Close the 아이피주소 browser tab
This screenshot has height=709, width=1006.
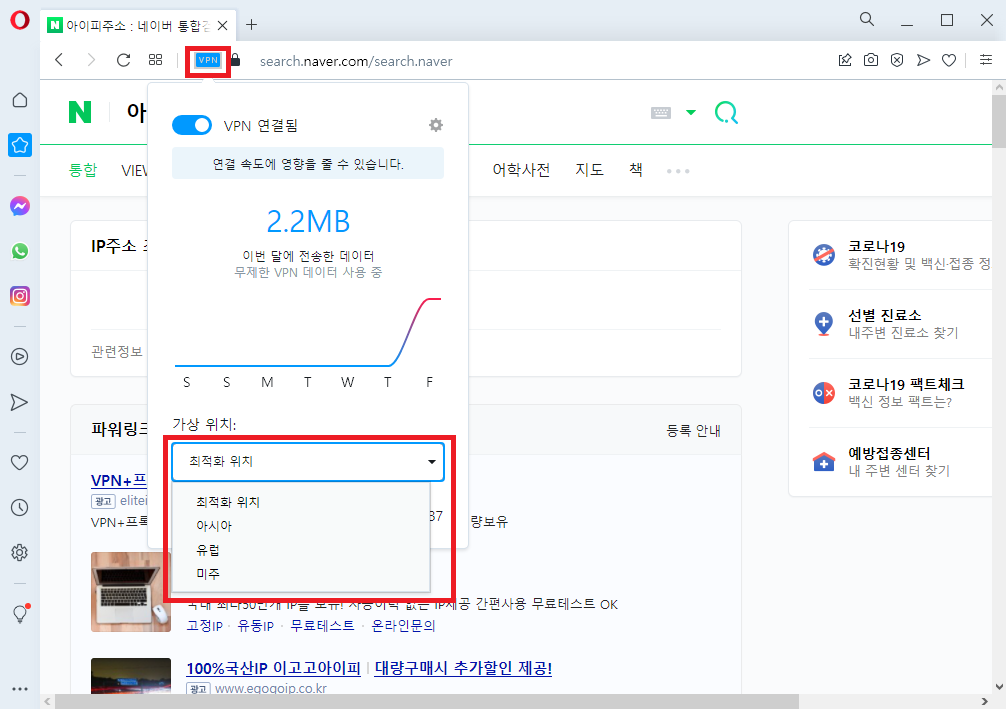click(223, 26)
